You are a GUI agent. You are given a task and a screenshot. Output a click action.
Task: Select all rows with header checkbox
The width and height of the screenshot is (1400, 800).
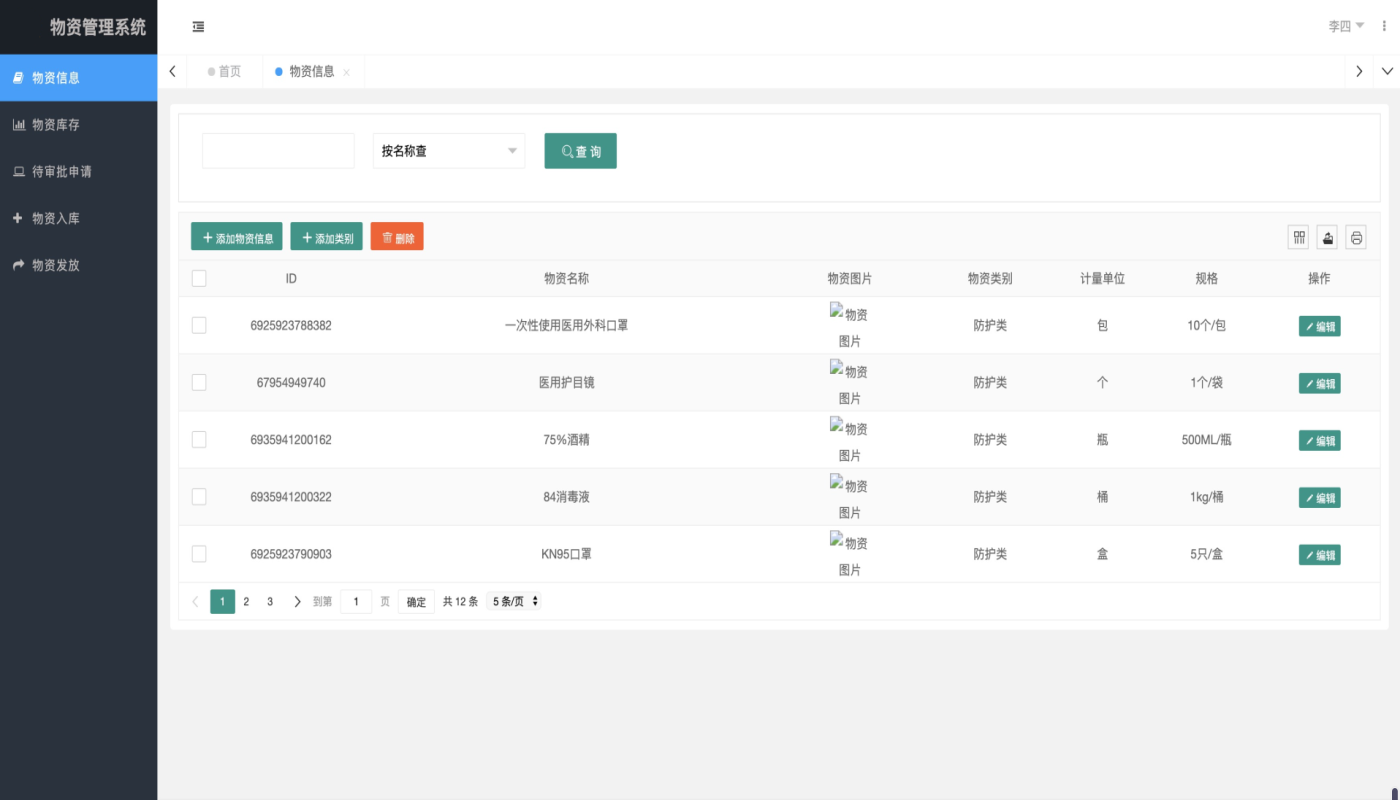199,278
